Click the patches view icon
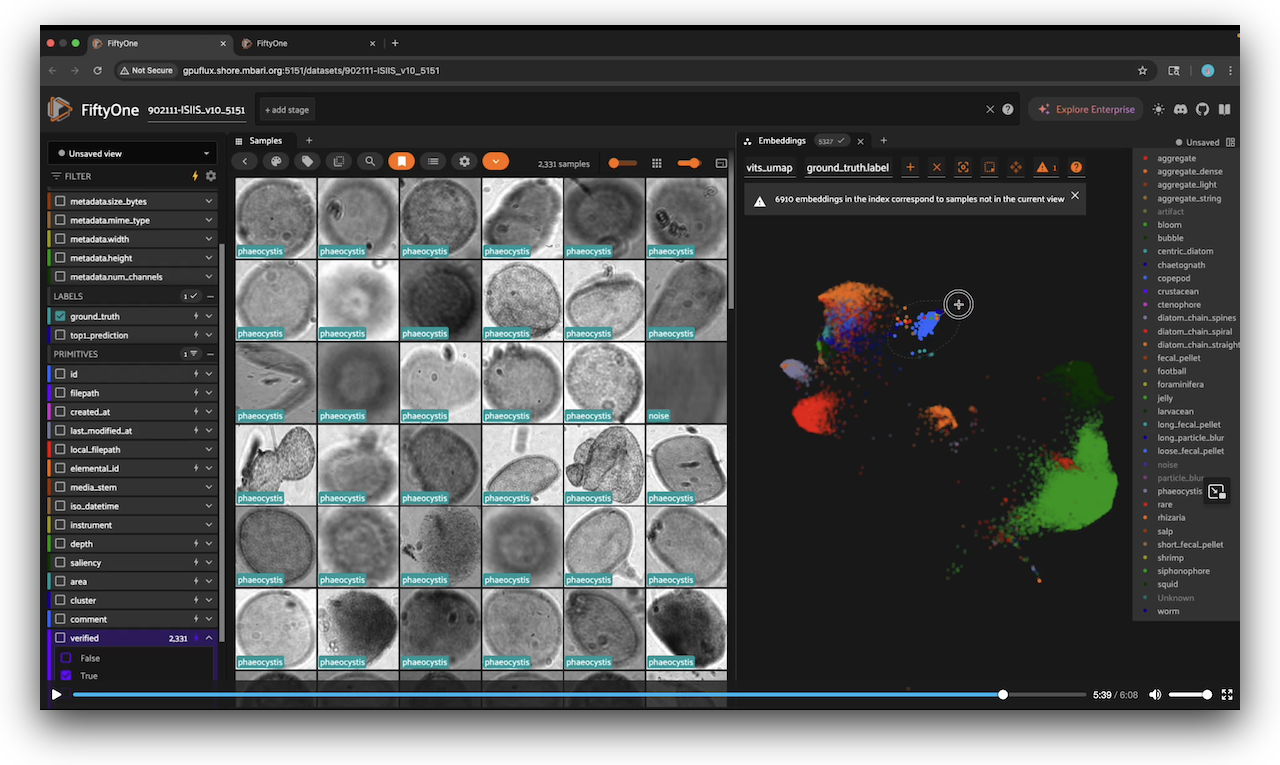 pos(339,161)
